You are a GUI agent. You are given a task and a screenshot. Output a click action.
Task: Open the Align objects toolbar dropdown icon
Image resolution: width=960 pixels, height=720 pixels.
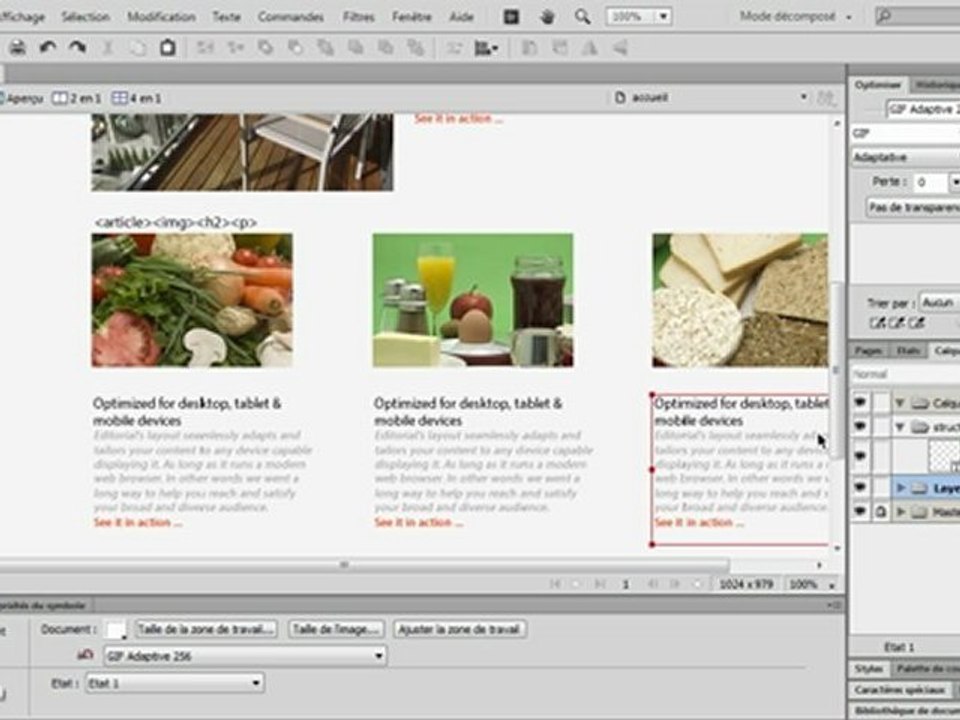pos(486,48)
